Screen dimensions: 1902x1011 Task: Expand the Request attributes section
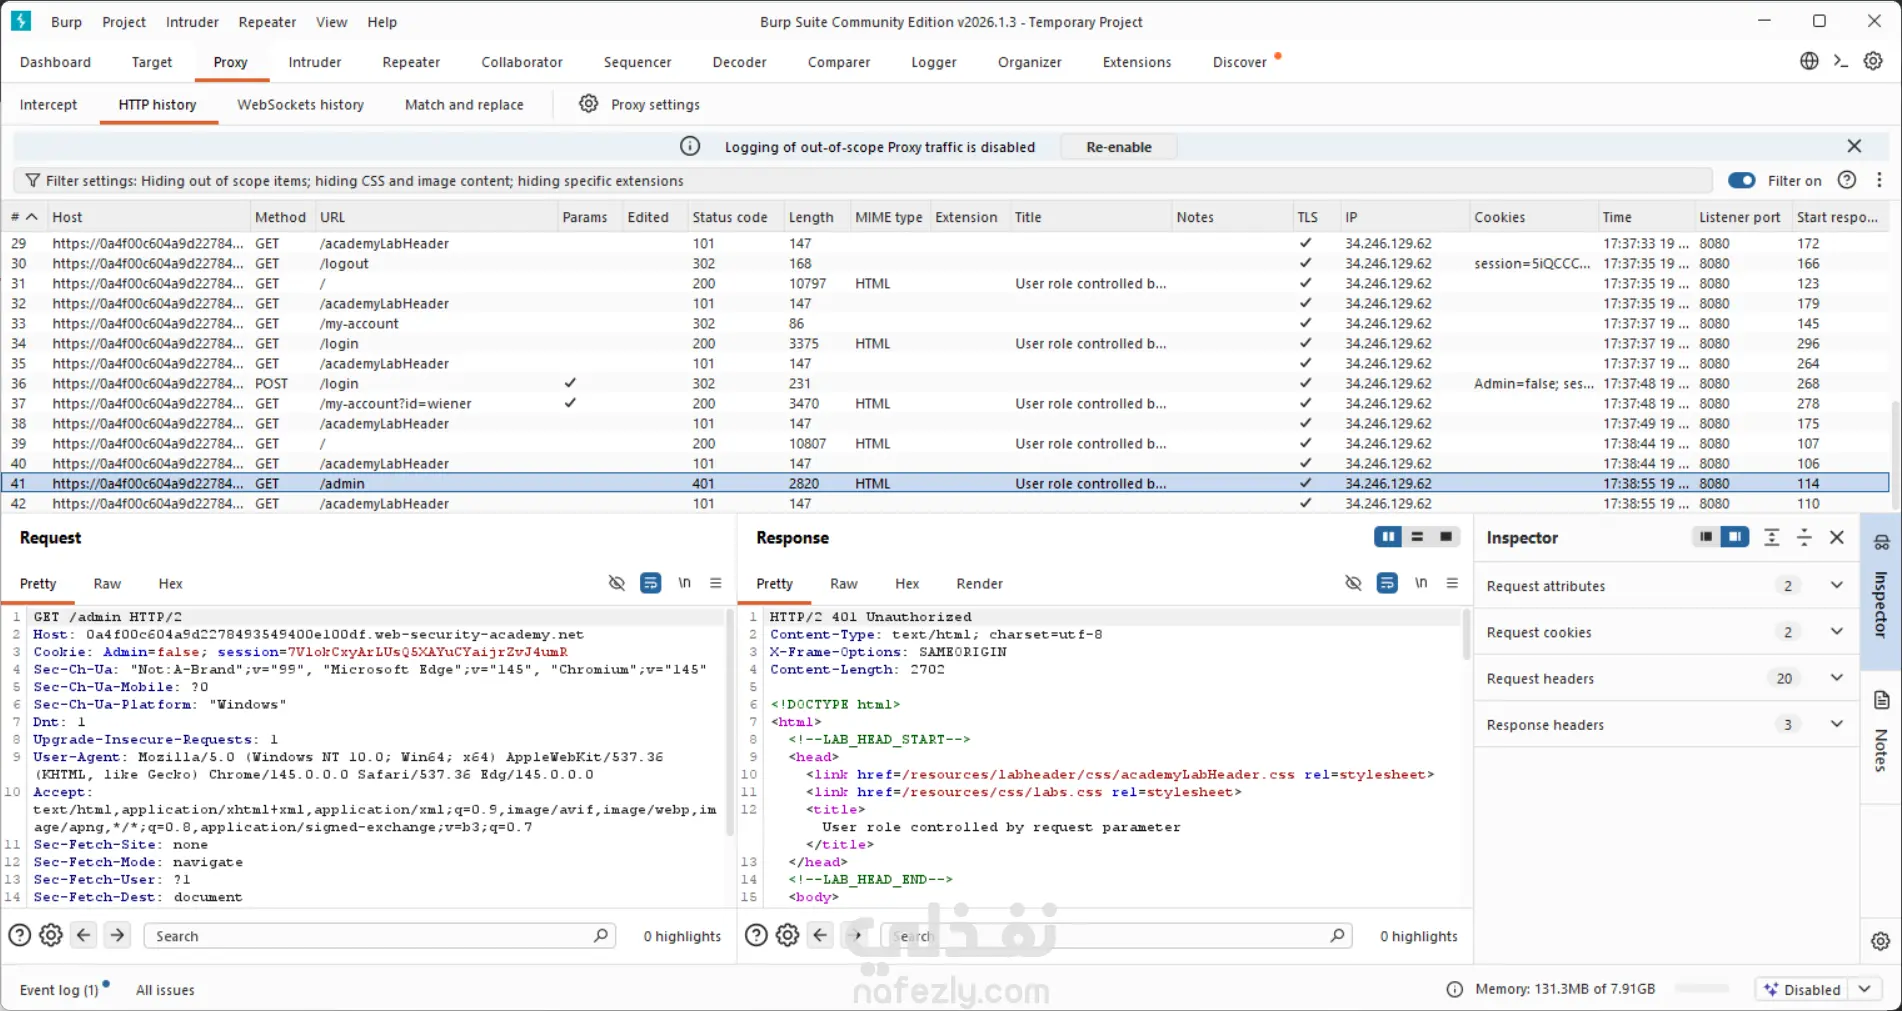point(1836,585)
